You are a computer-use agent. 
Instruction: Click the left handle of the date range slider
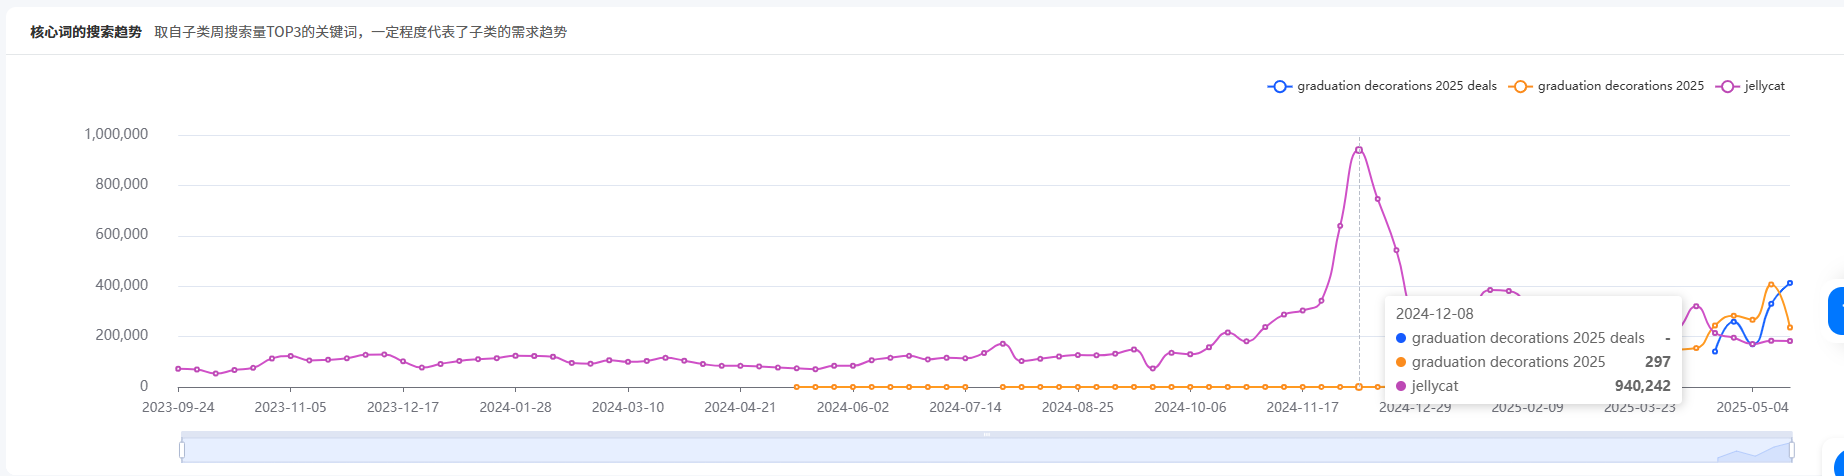[182, 450]
